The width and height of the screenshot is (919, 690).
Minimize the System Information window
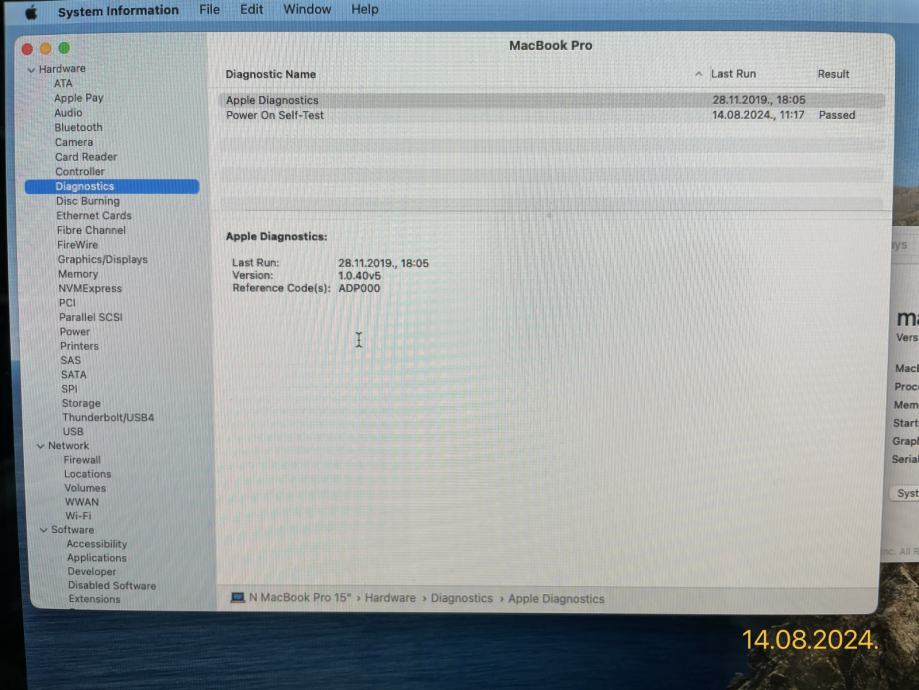(x=46, y=49)
